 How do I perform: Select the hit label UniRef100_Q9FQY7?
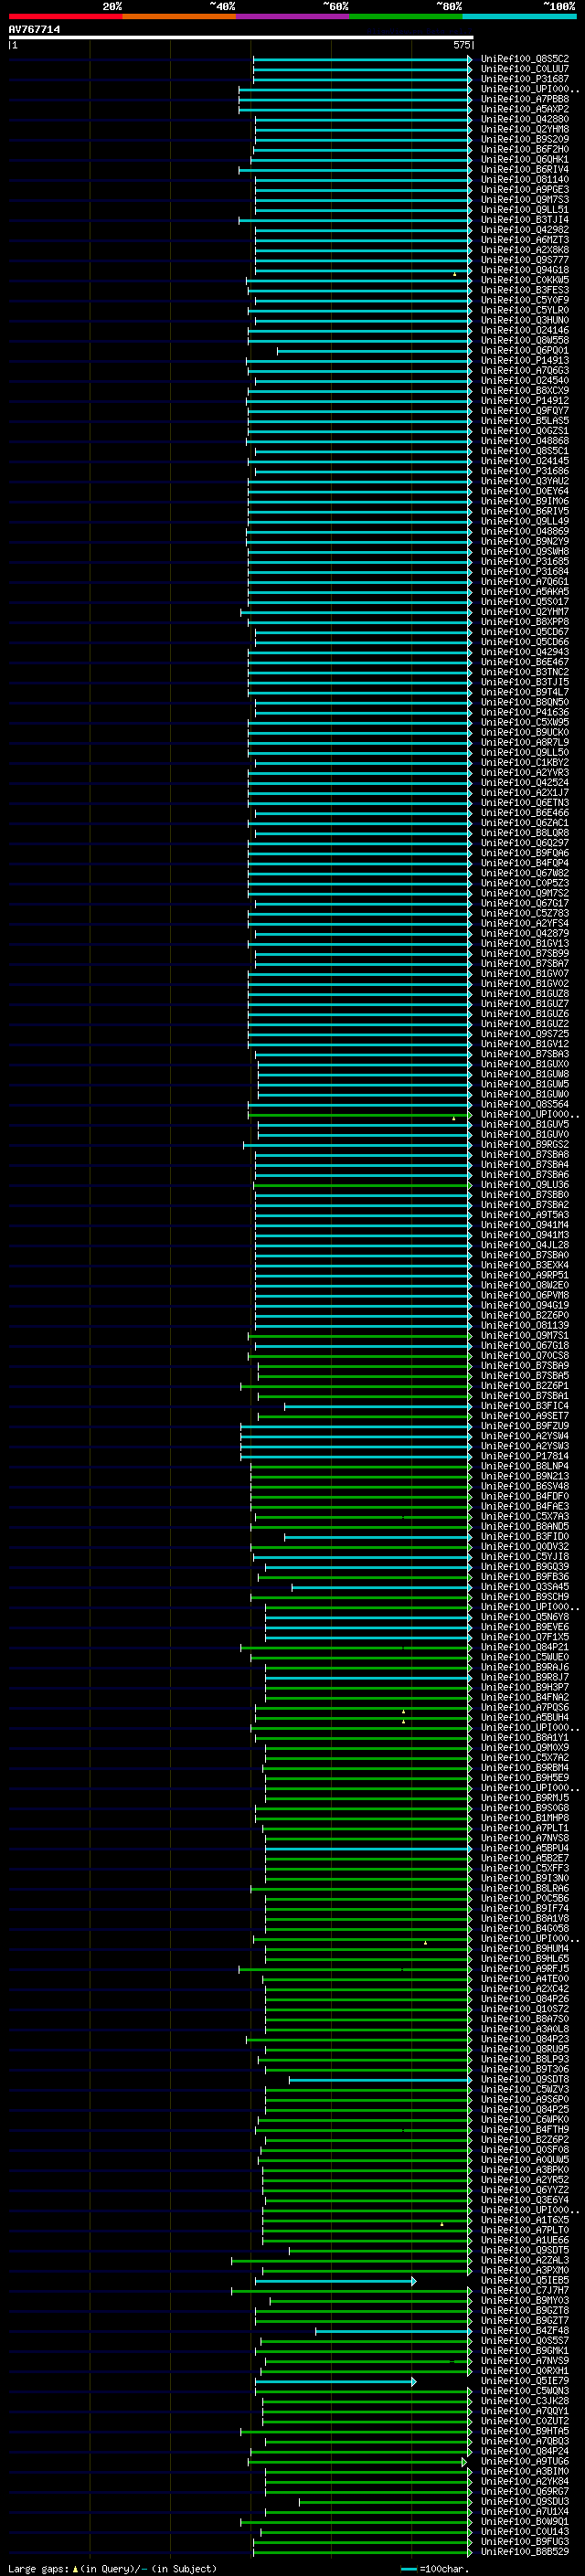(x=525, y=411)
